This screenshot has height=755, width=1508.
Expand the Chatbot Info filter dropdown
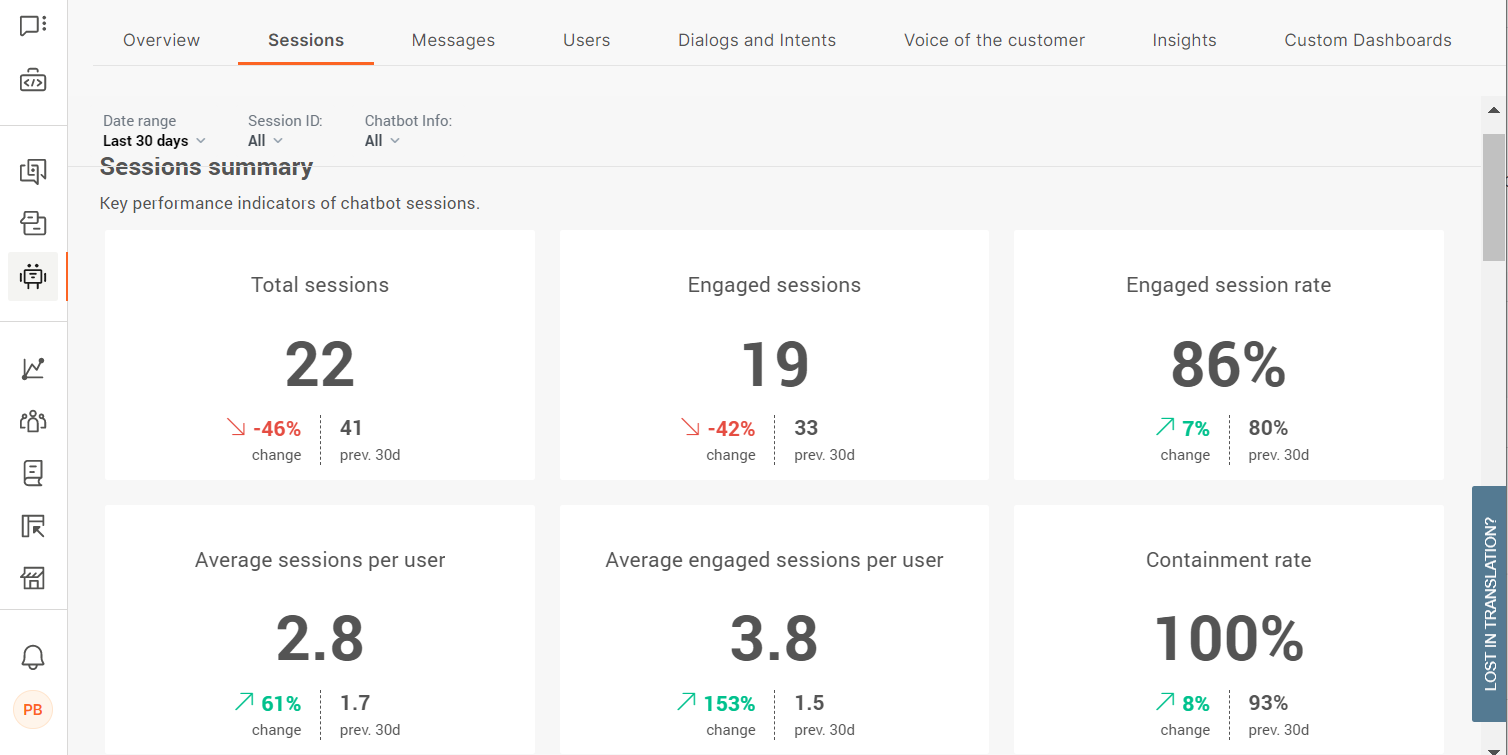pyautogui.click(x=382, y=141)
